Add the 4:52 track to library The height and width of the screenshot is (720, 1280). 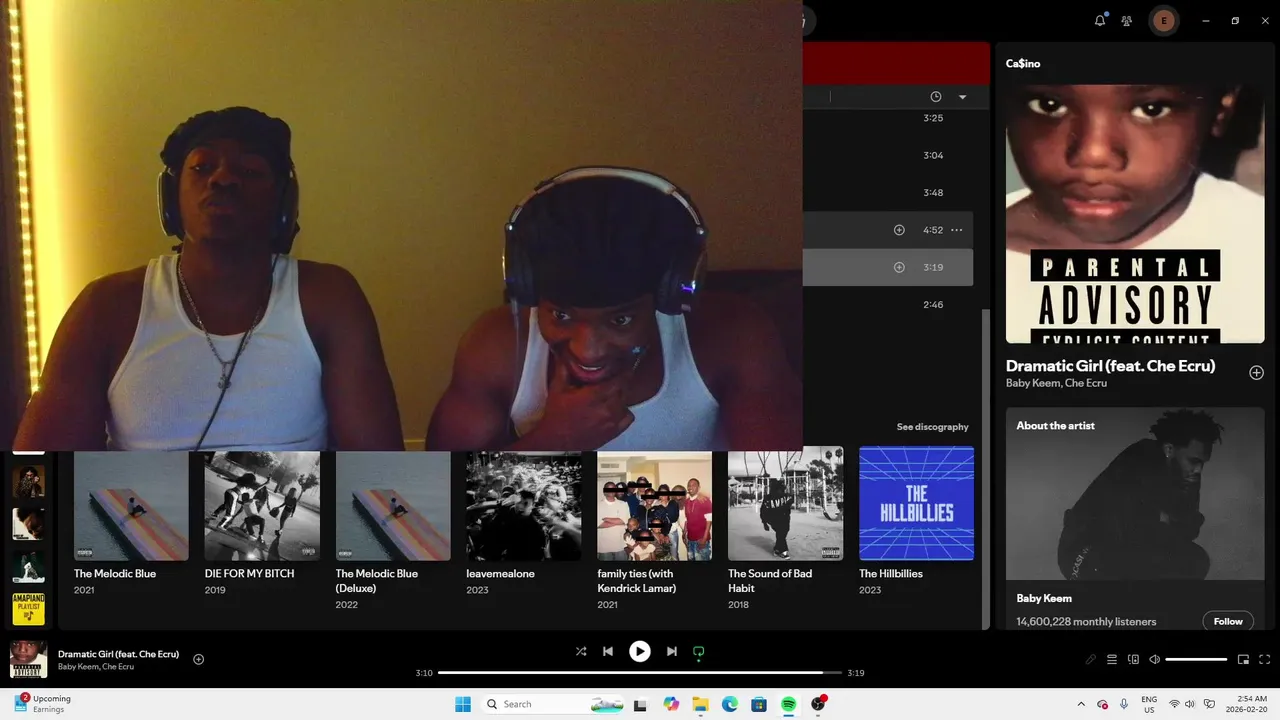[x=899, y=230]
